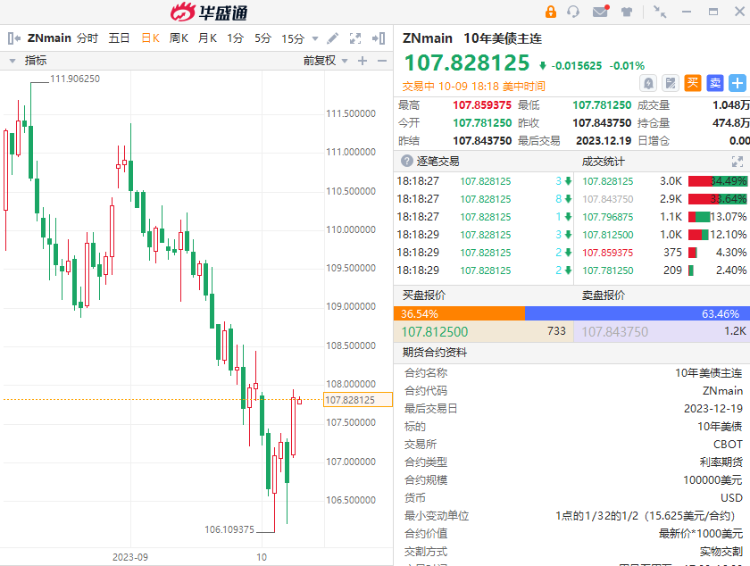
Task: Switch to the 周K chart tab
Action: [179, 38]
